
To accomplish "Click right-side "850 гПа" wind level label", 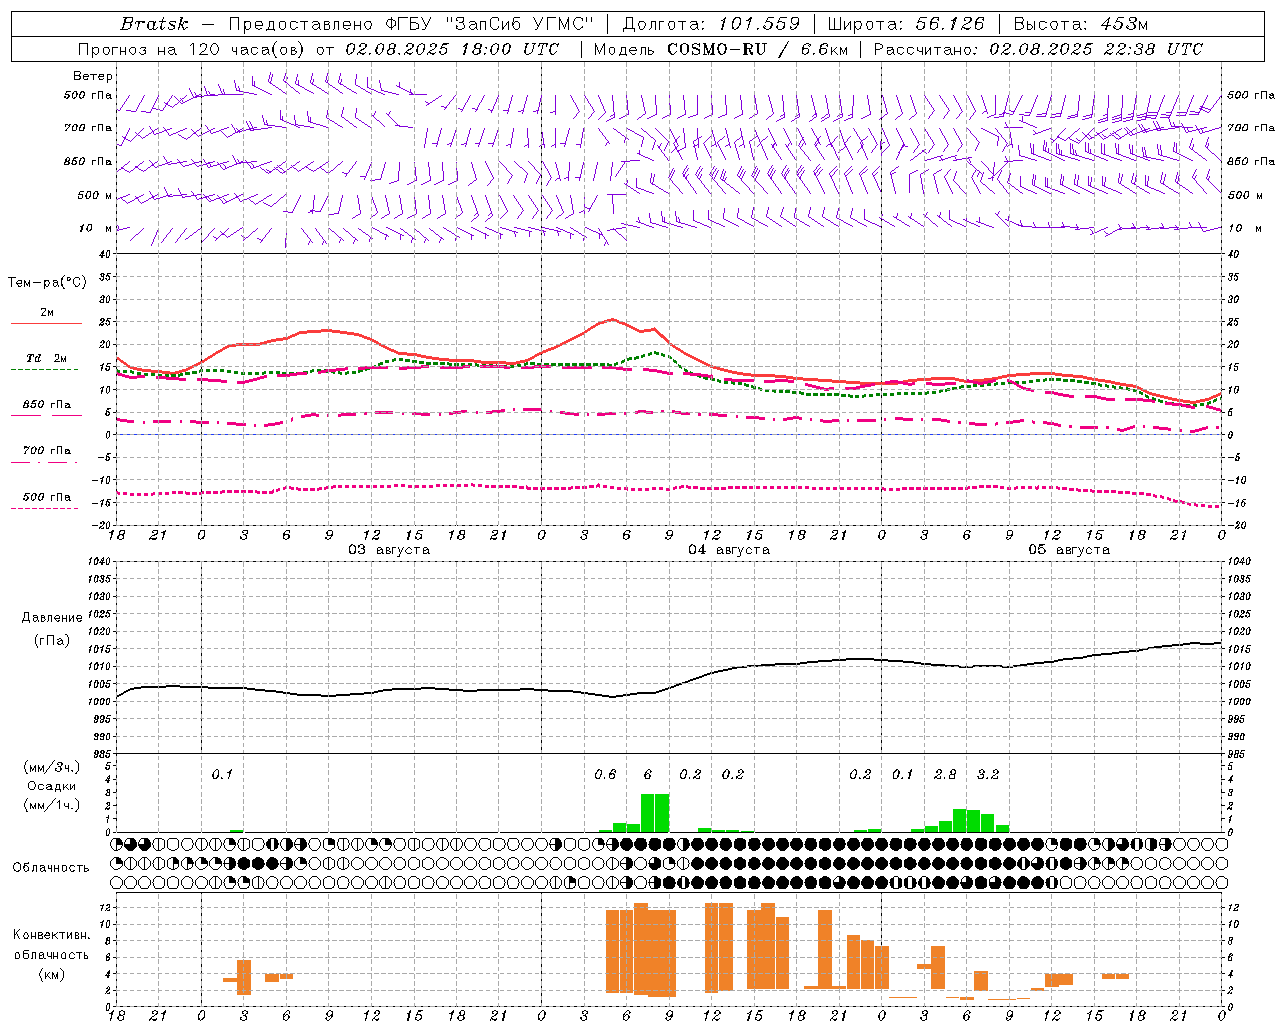I will [x=1251, y=161].
